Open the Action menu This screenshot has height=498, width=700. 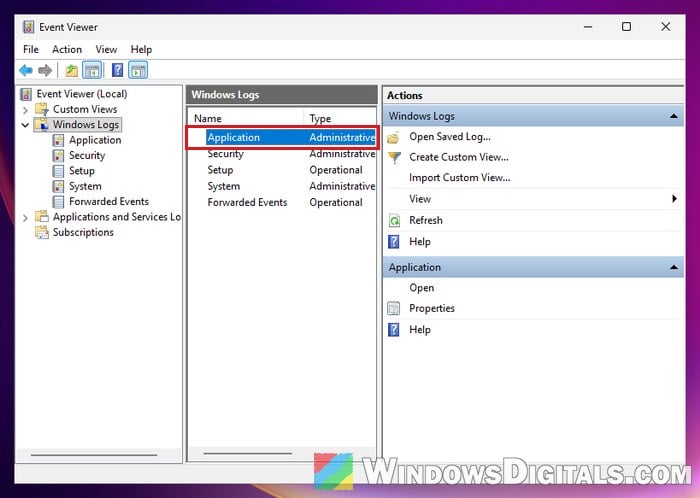[67, 50]
